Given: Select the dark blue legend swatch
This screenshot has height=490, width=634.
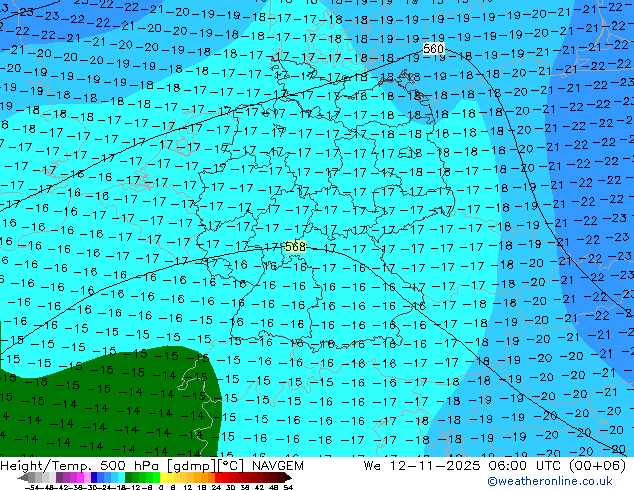Looking at the screenshot, I should (x=94, y=477).
